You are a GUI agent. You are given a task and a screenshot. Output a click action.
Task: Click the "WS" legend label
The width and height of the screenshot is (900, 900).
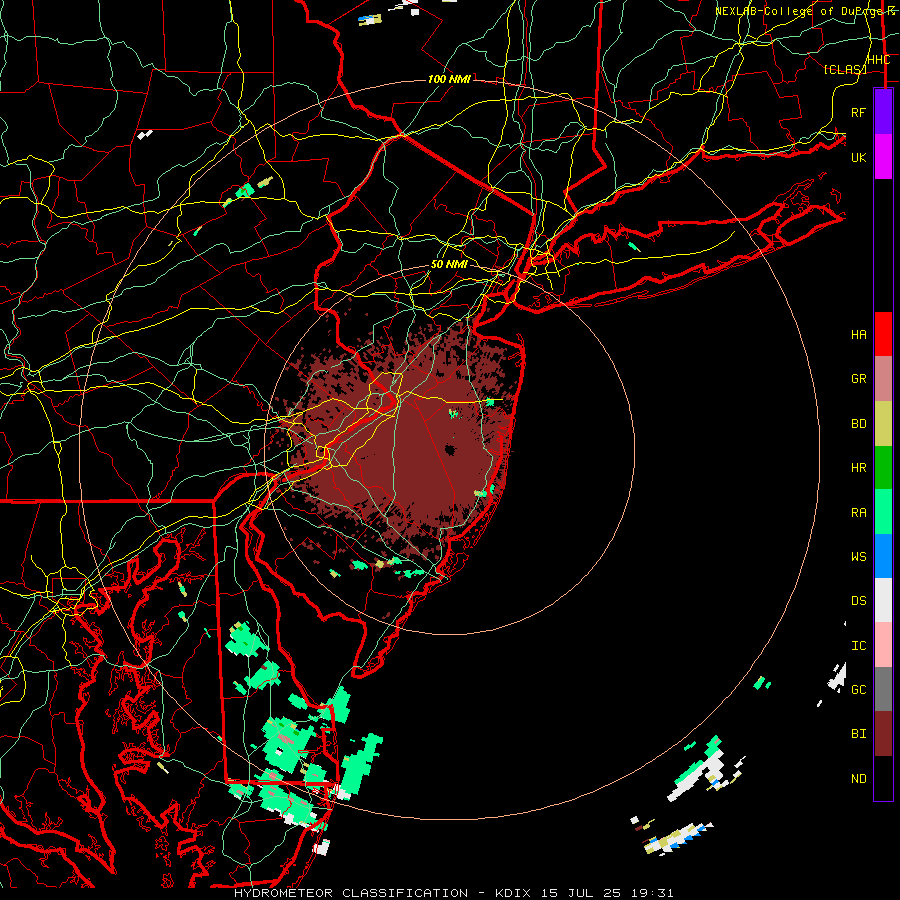pyautogui.click(x=858, y=557)
